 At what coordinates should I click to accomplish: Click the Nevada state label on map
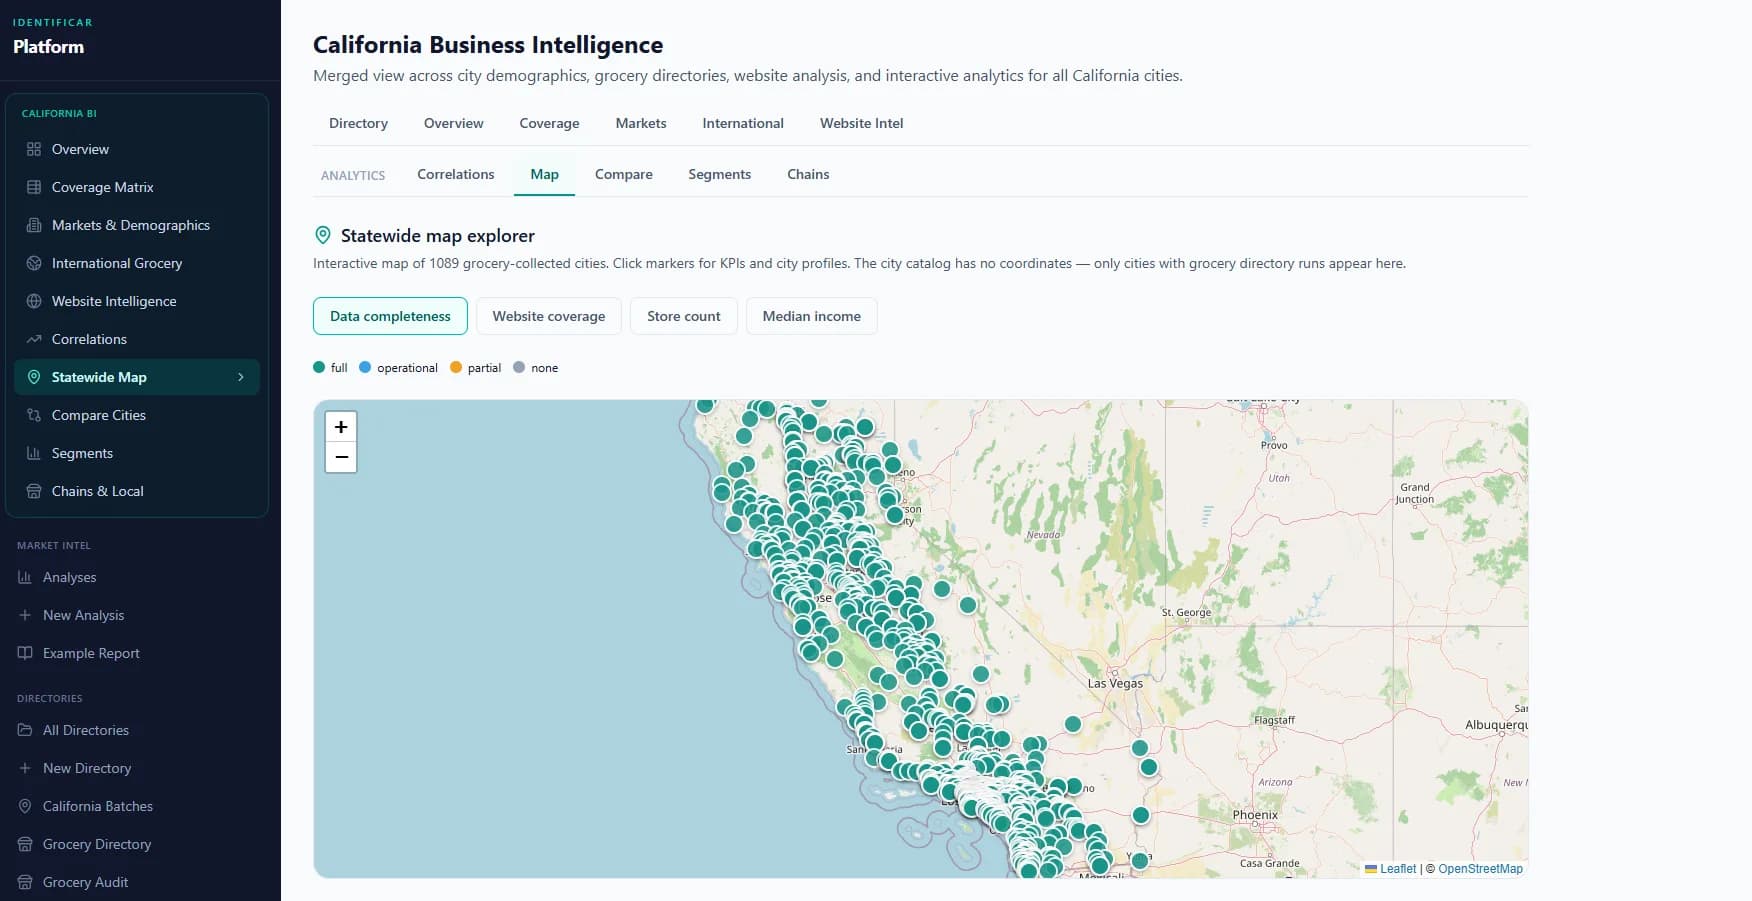[x=1043, y=535]
